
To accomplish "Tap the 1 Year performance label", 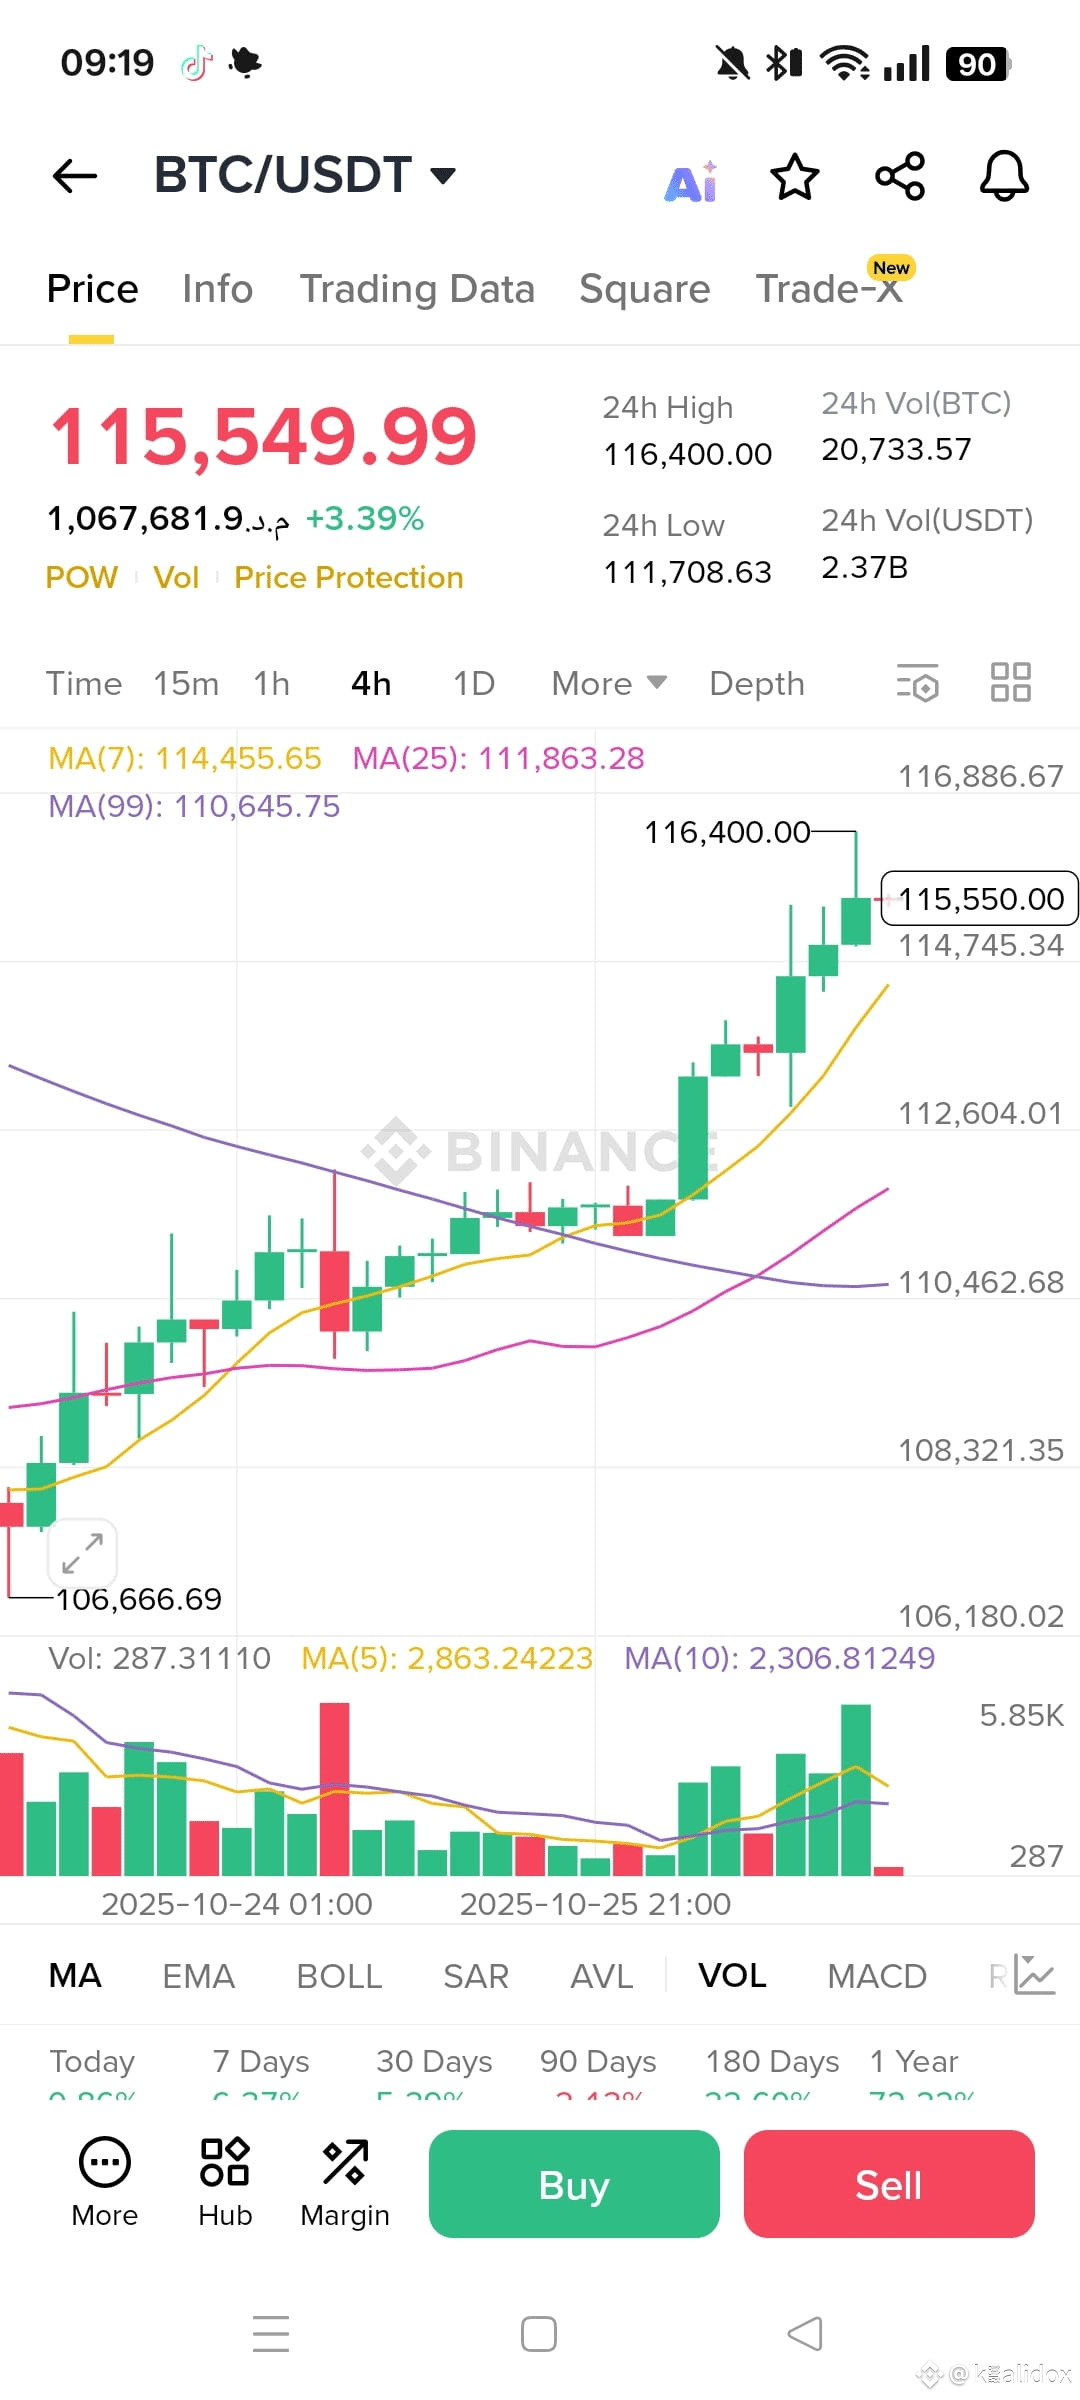I will pos(914,2061).
